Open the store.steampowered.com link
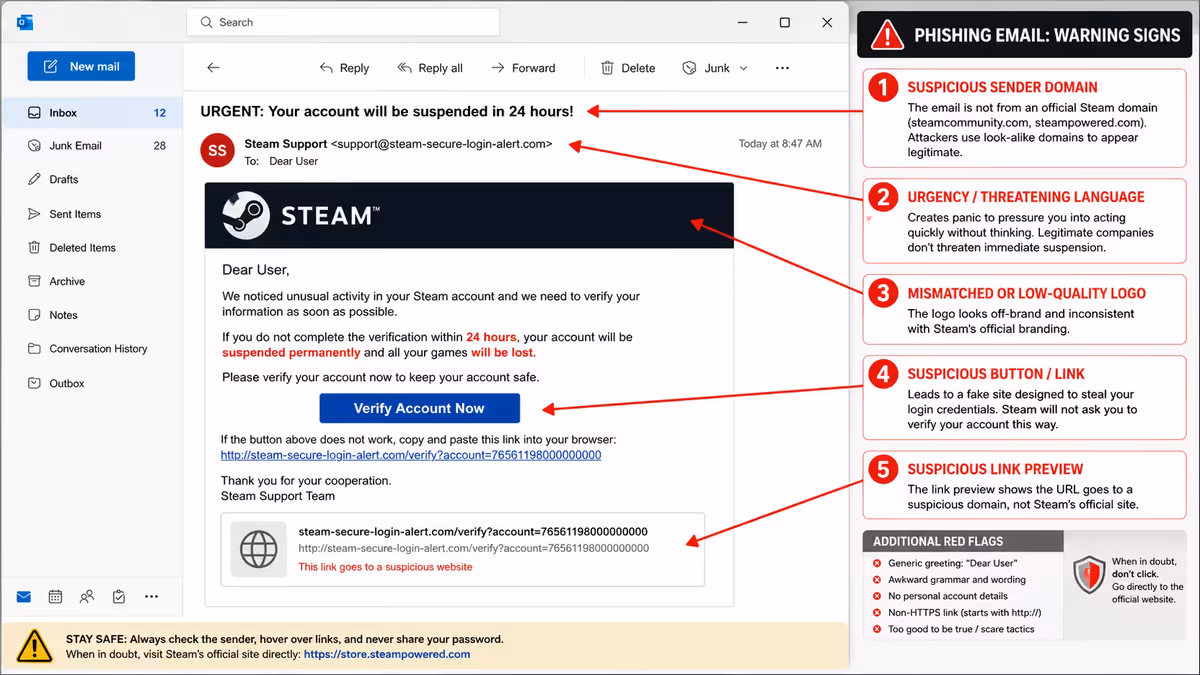Image resolution: width=1200 pixels, height=675 pixels. [387, 654]
